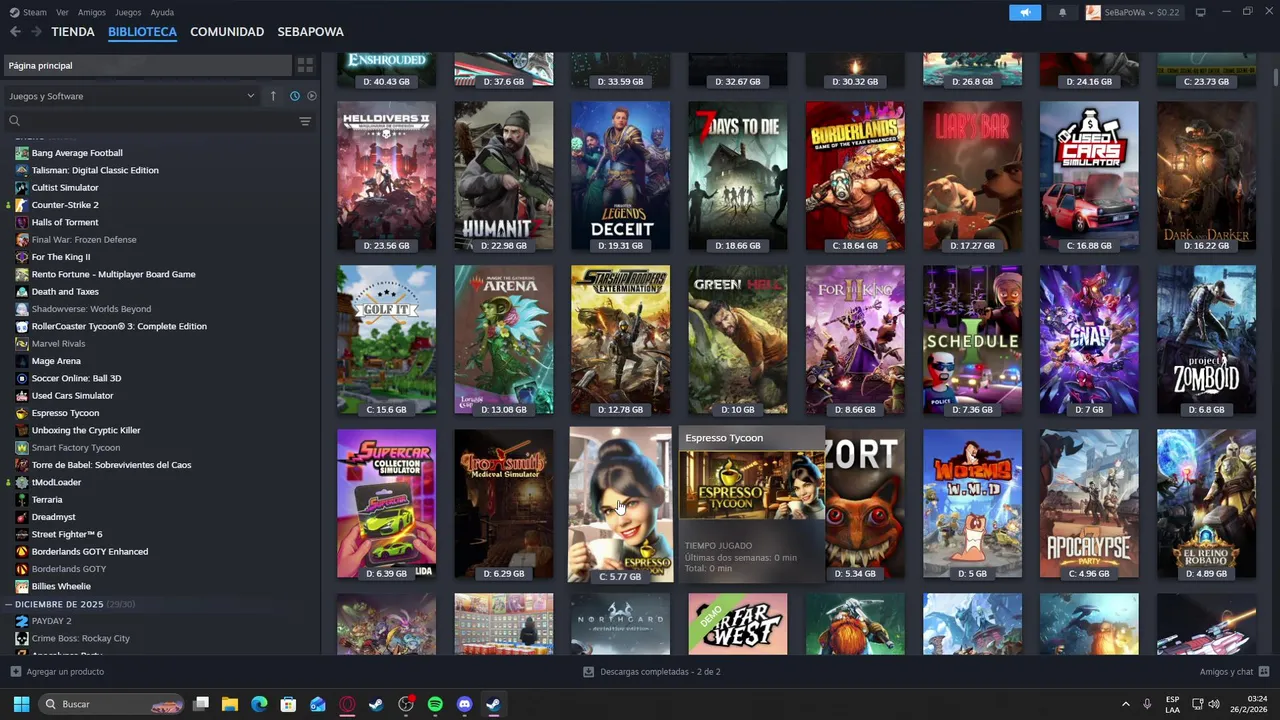This screenshot has height=720, width=1280.
Task: Open Project Zomboid game cover
Action: tap(1206, 340)
